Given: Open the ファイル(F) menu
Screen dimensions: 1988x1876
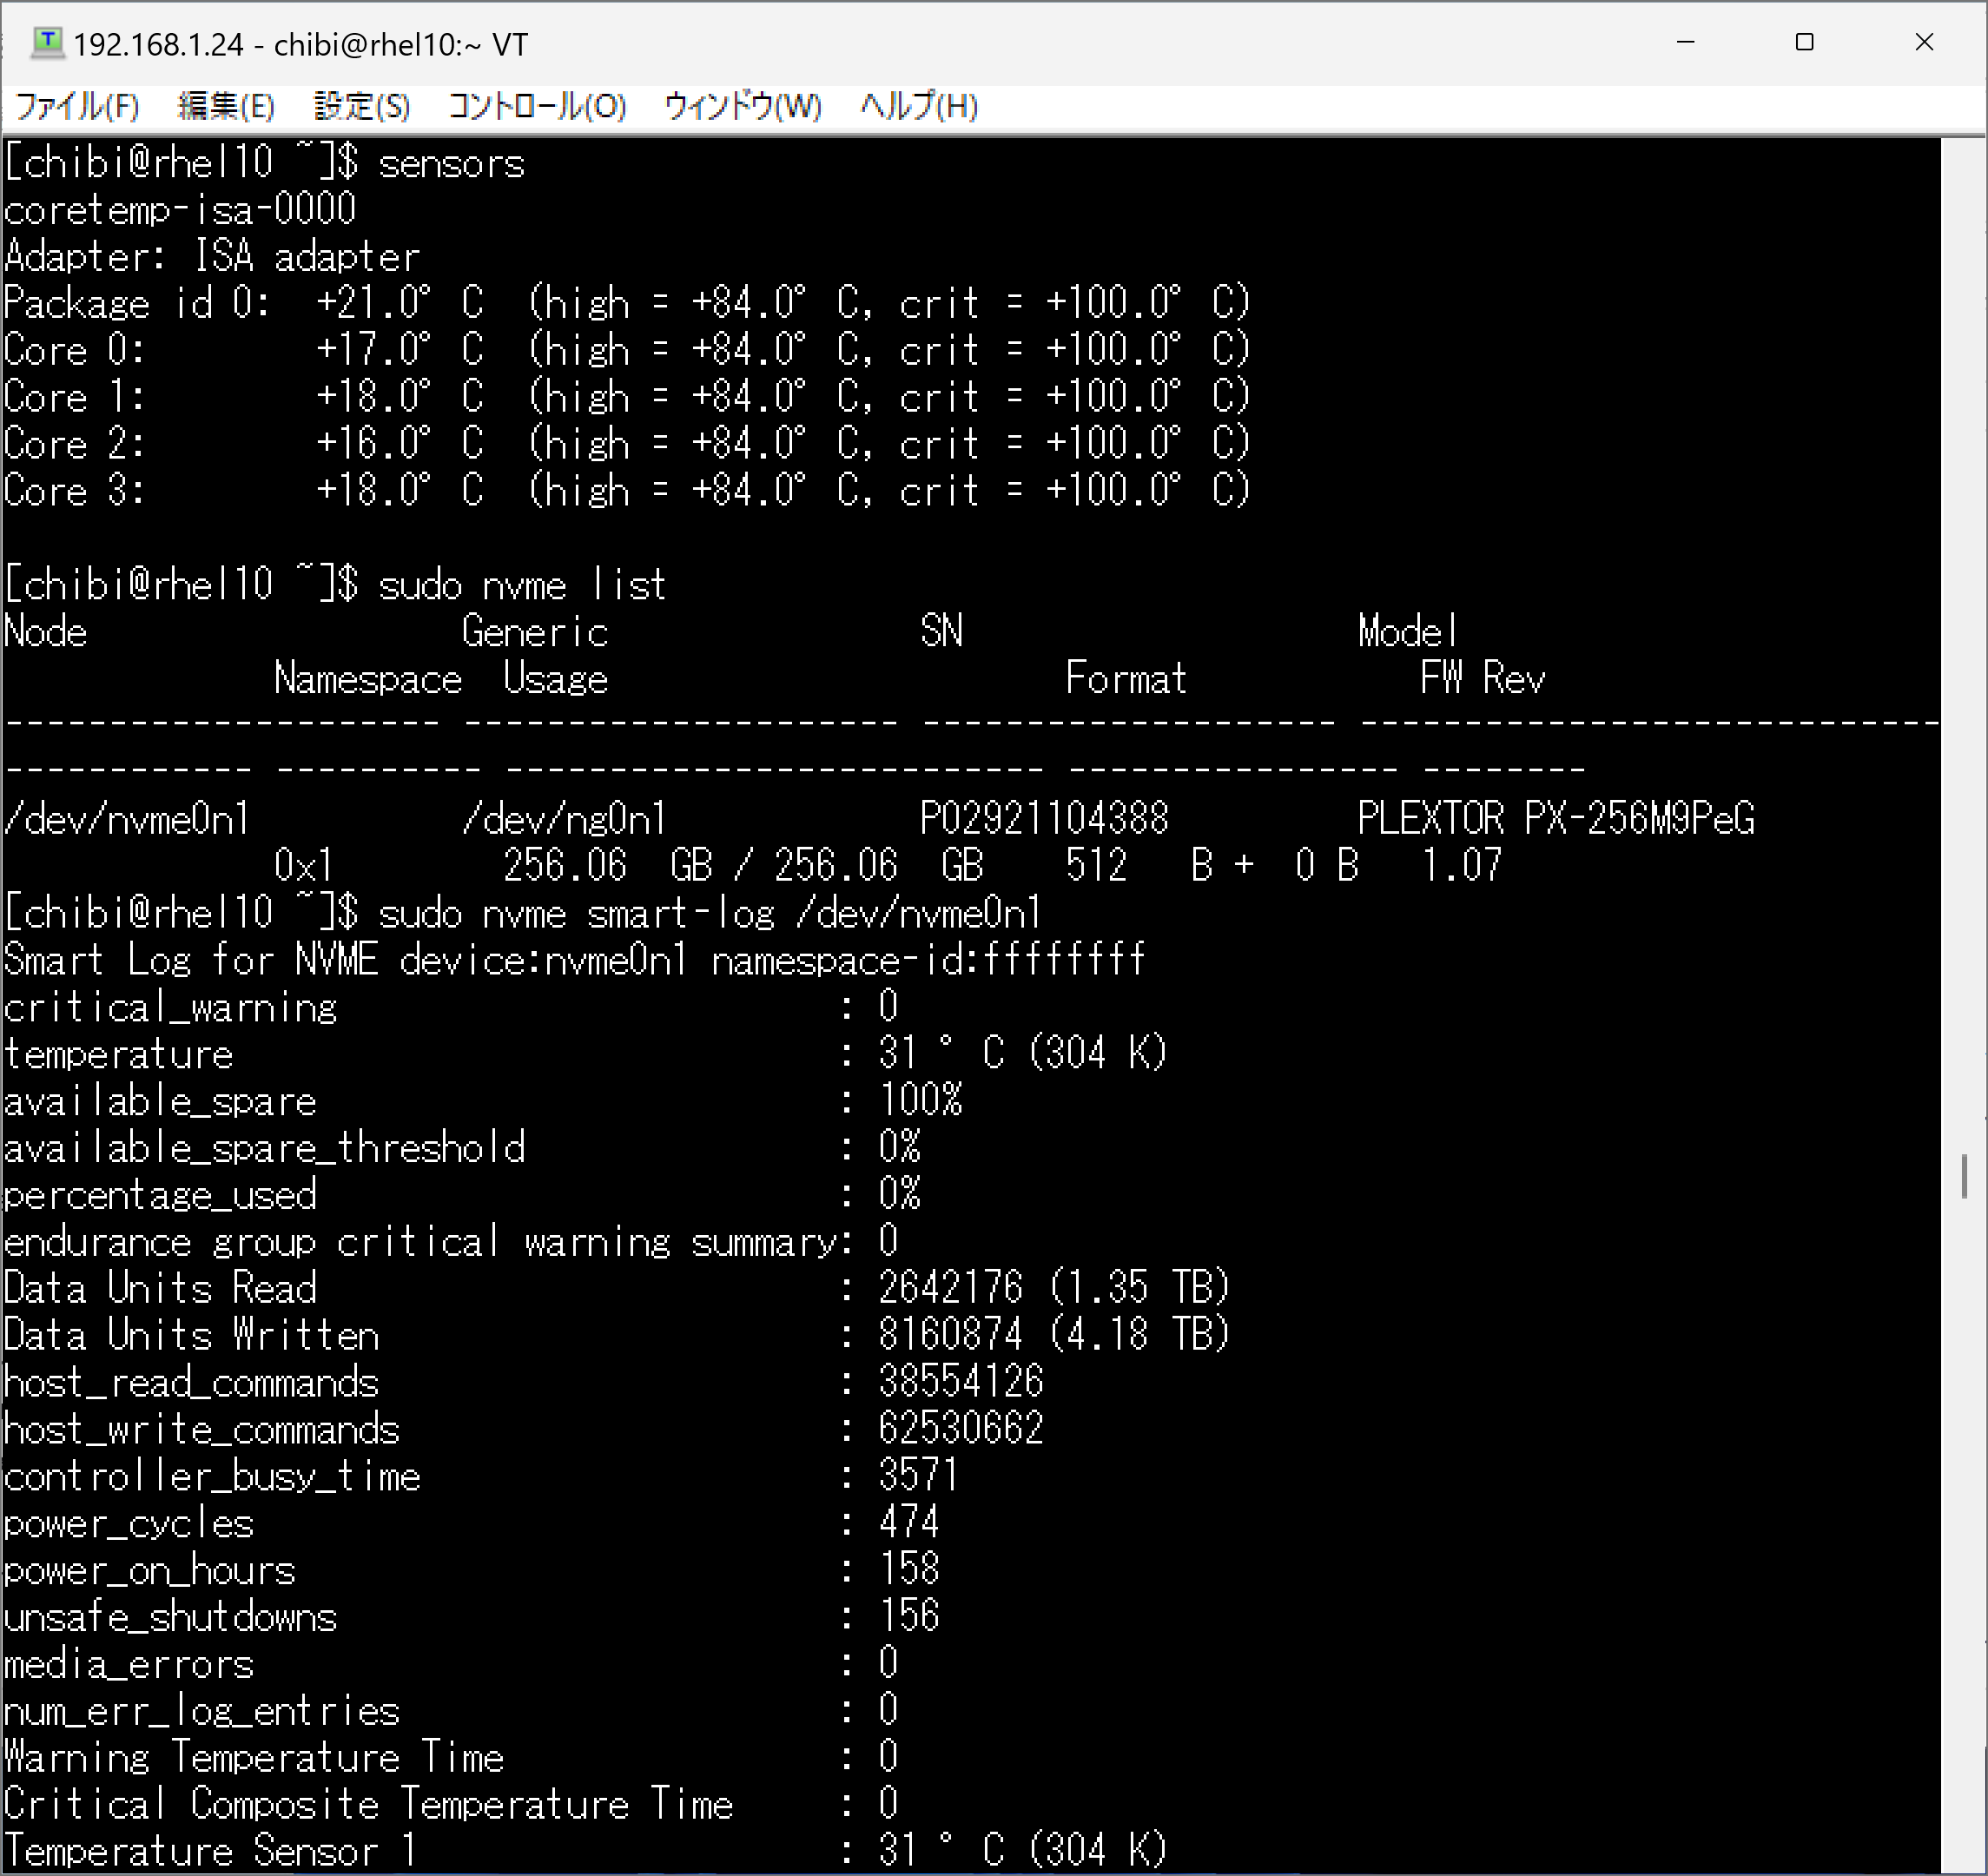Looking at the screenshot, I should point(78,106).
